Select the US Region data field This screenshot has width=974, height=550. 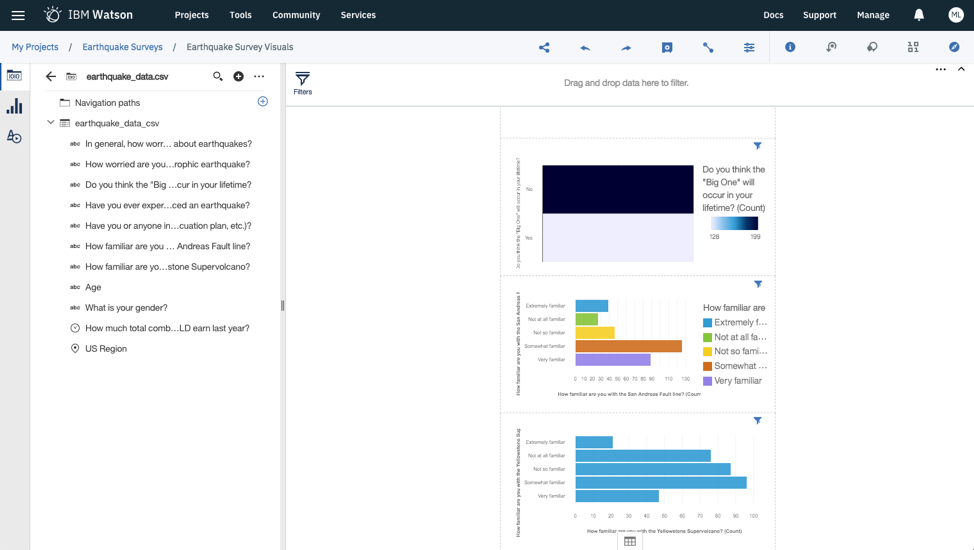tap(105, 349)
